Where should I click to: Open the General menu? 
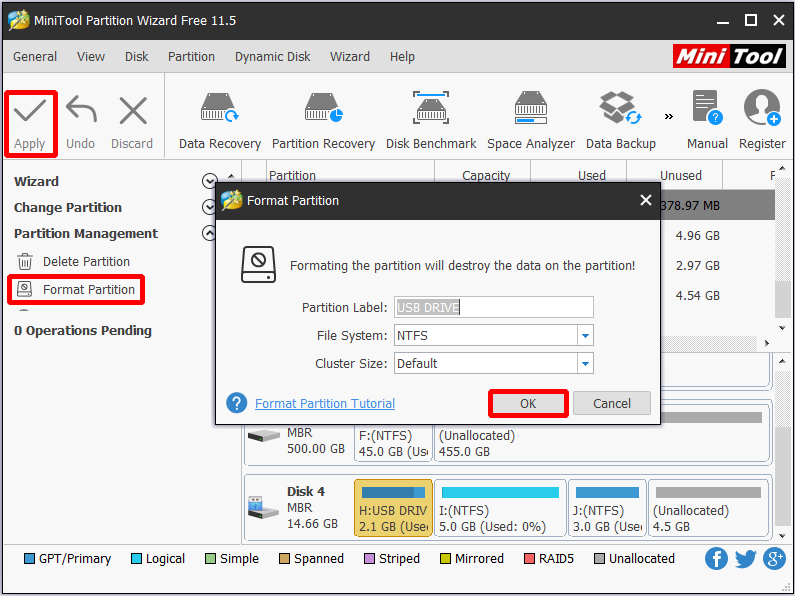pyautogui.click(x=35, y=56)
